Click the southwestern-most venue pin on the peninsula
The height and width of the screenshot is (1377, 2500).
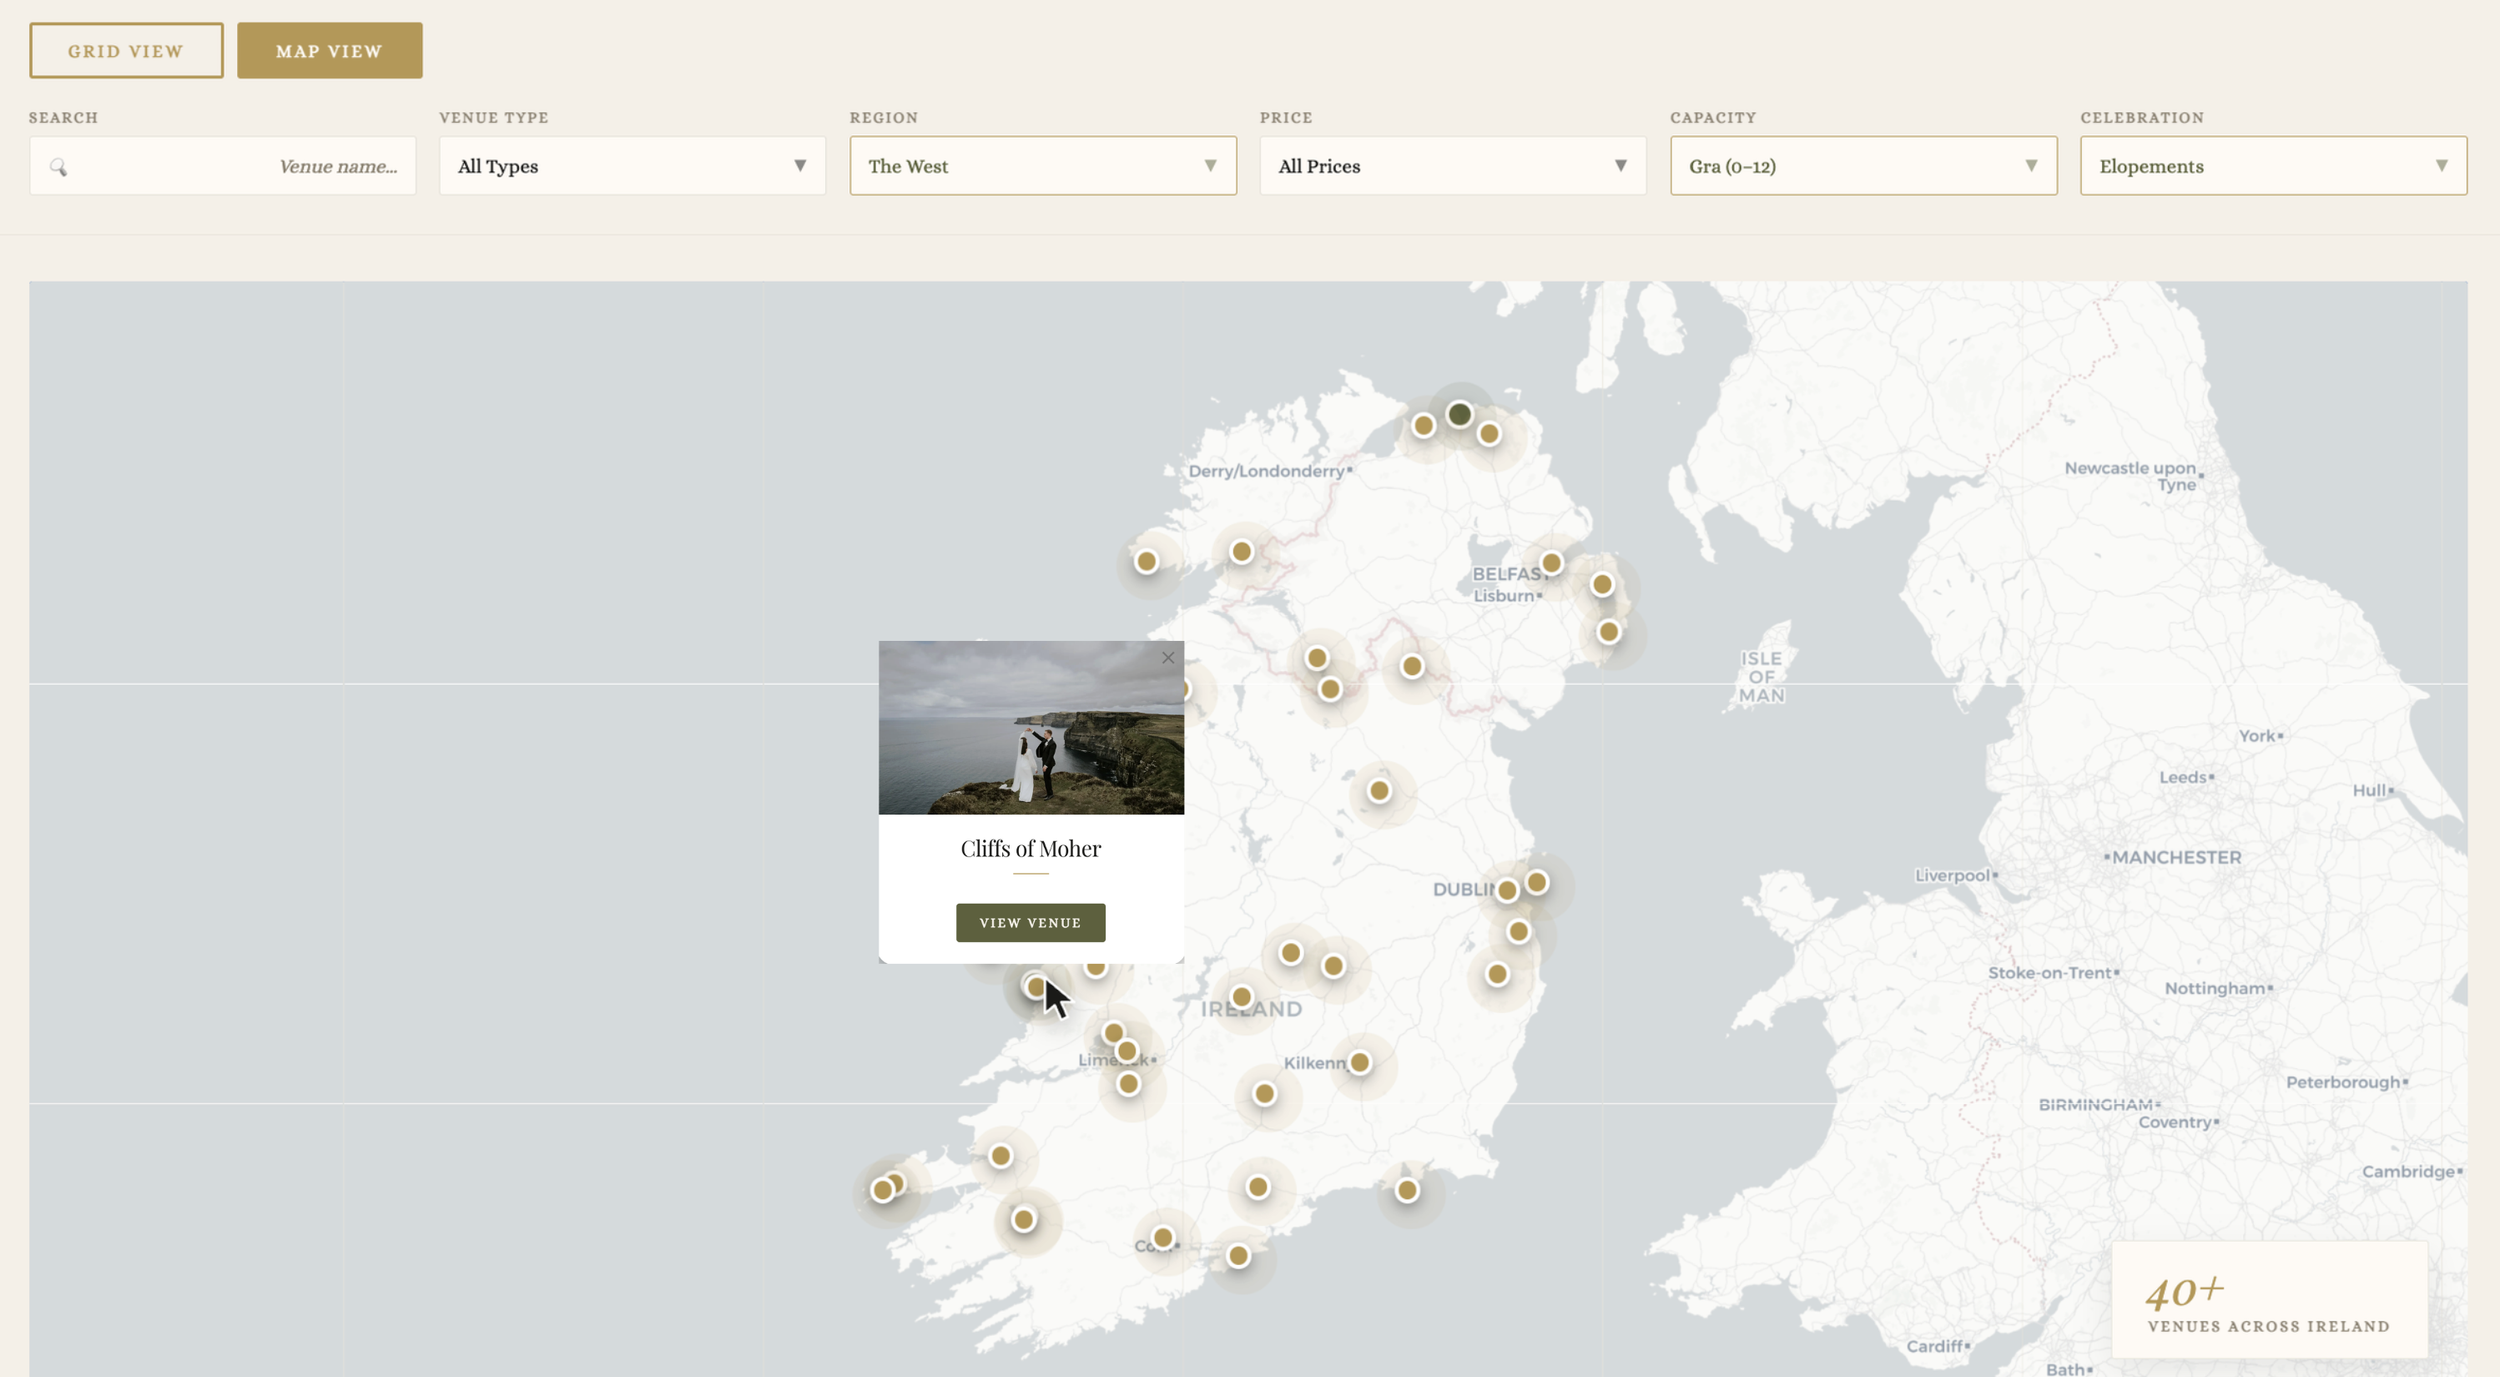pos(884,1189)
